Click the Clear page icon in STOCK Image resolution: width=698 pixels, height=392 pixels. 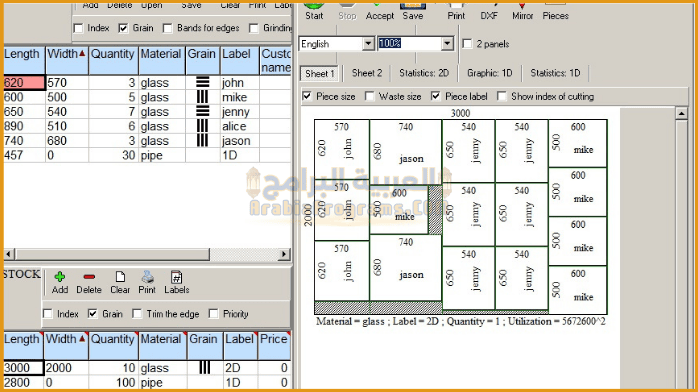coord(120,277)
